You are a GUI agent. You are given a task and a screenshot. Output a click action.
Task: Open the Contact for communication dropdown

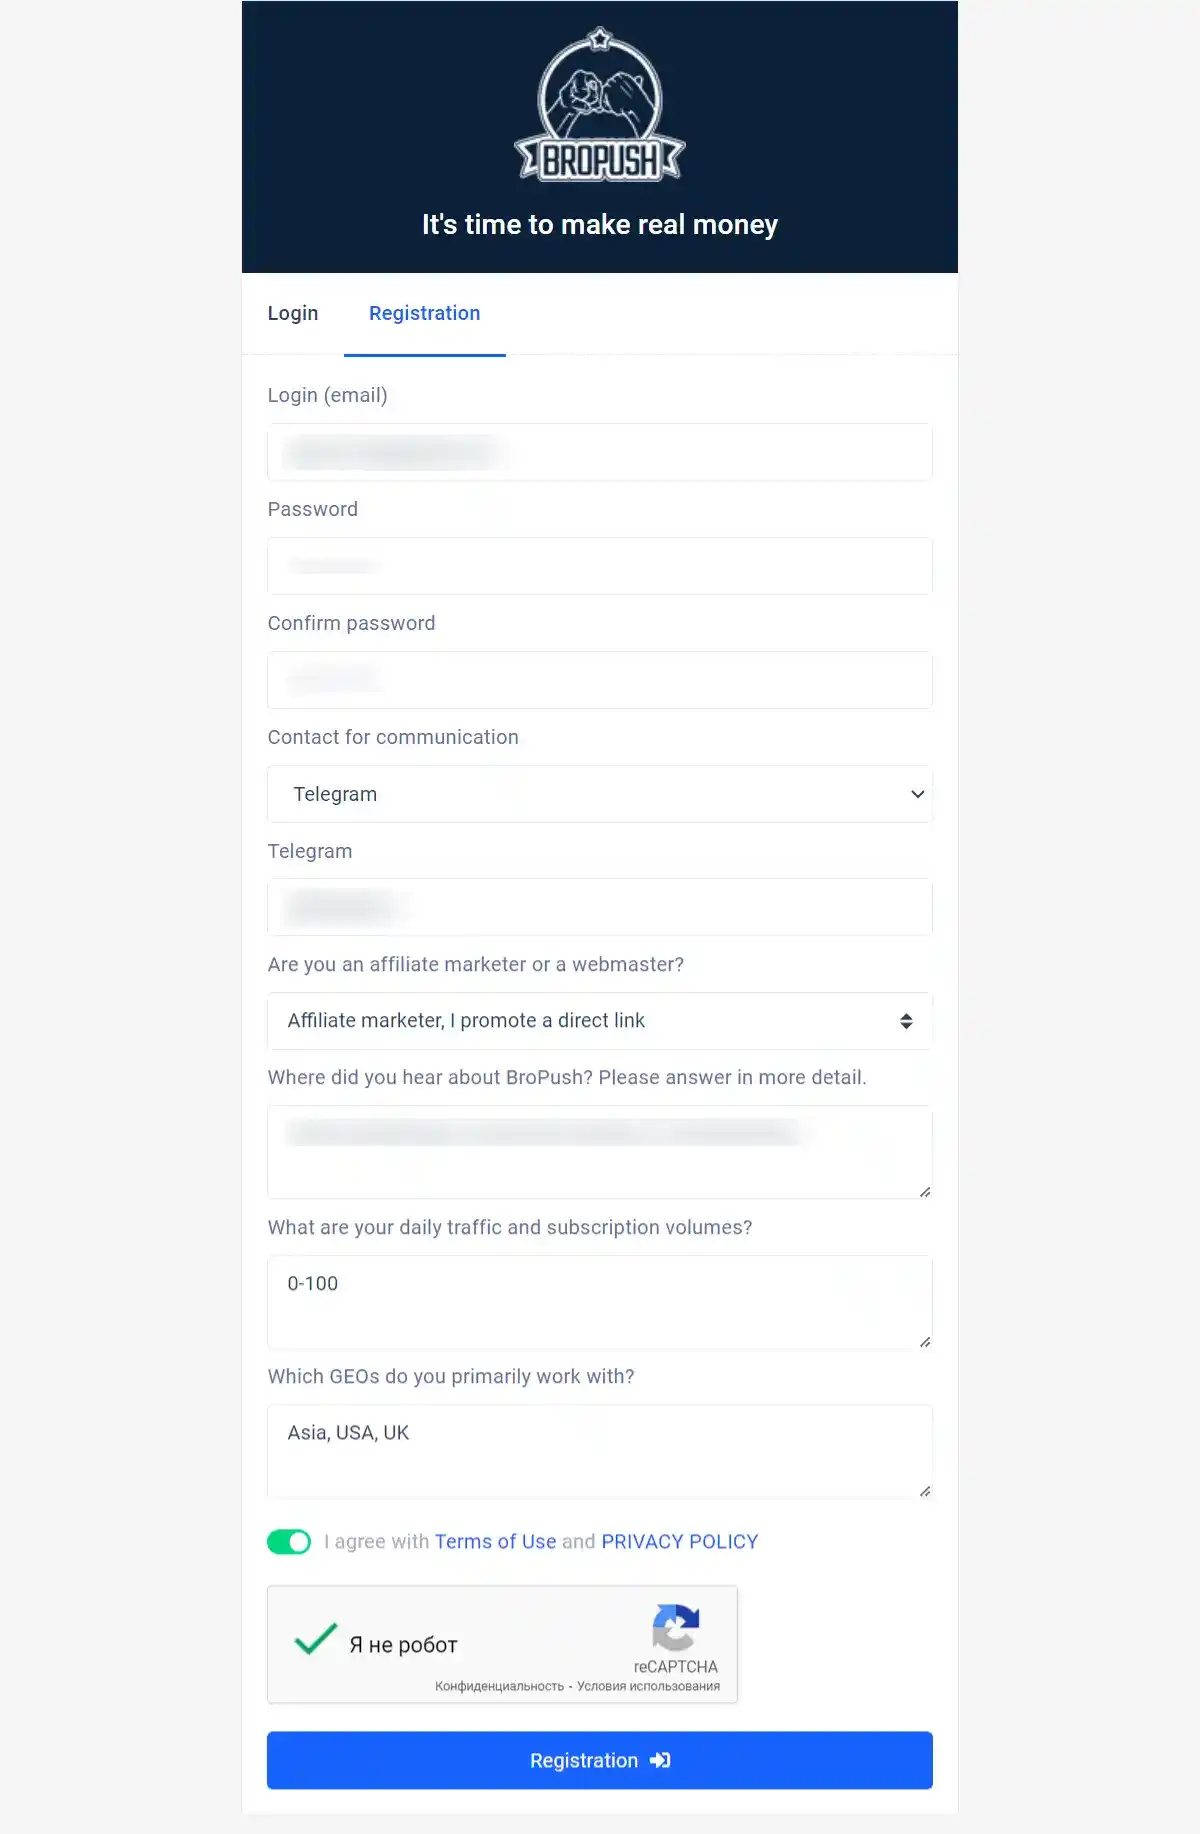[x=599, y=793]
